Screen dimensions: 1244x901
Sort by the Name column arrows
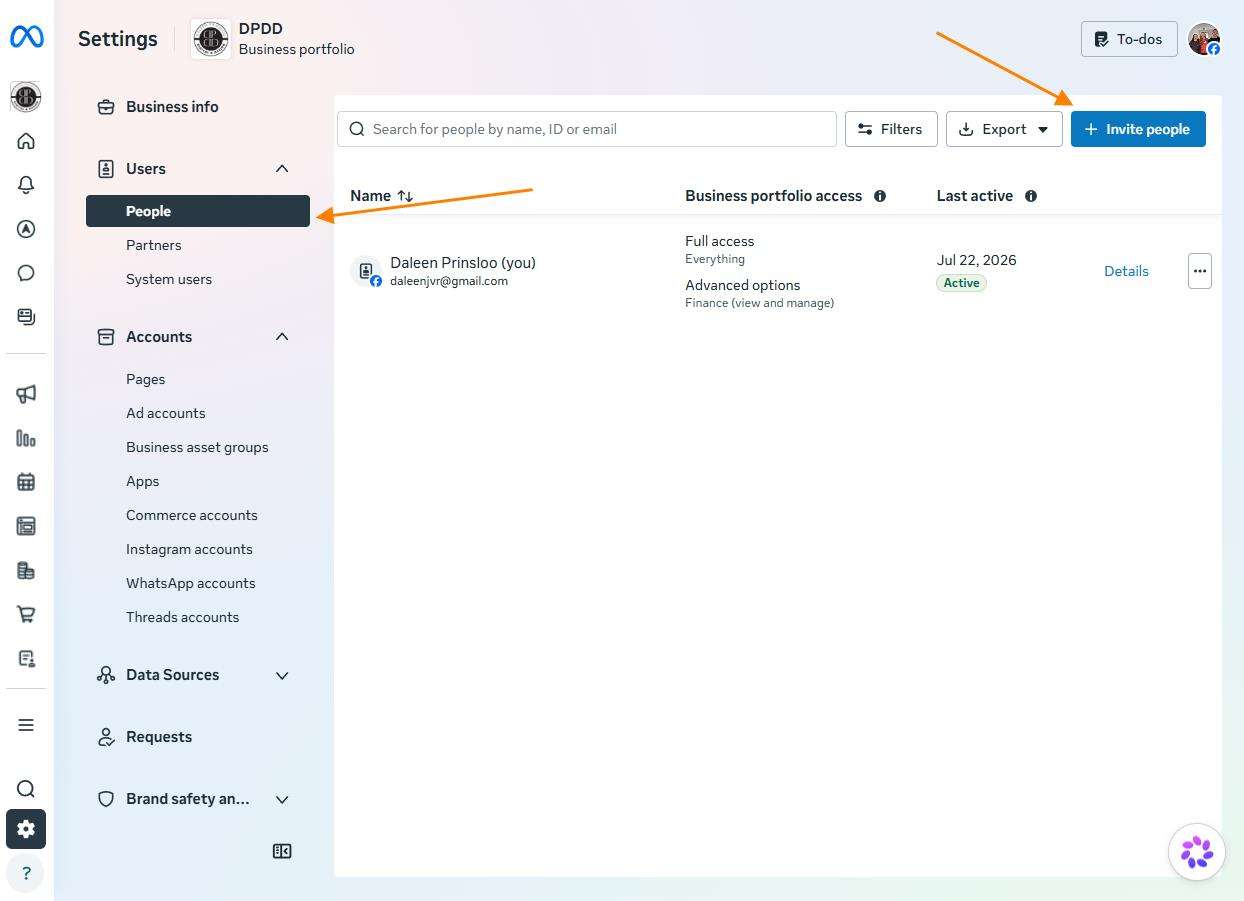(405, 196)
